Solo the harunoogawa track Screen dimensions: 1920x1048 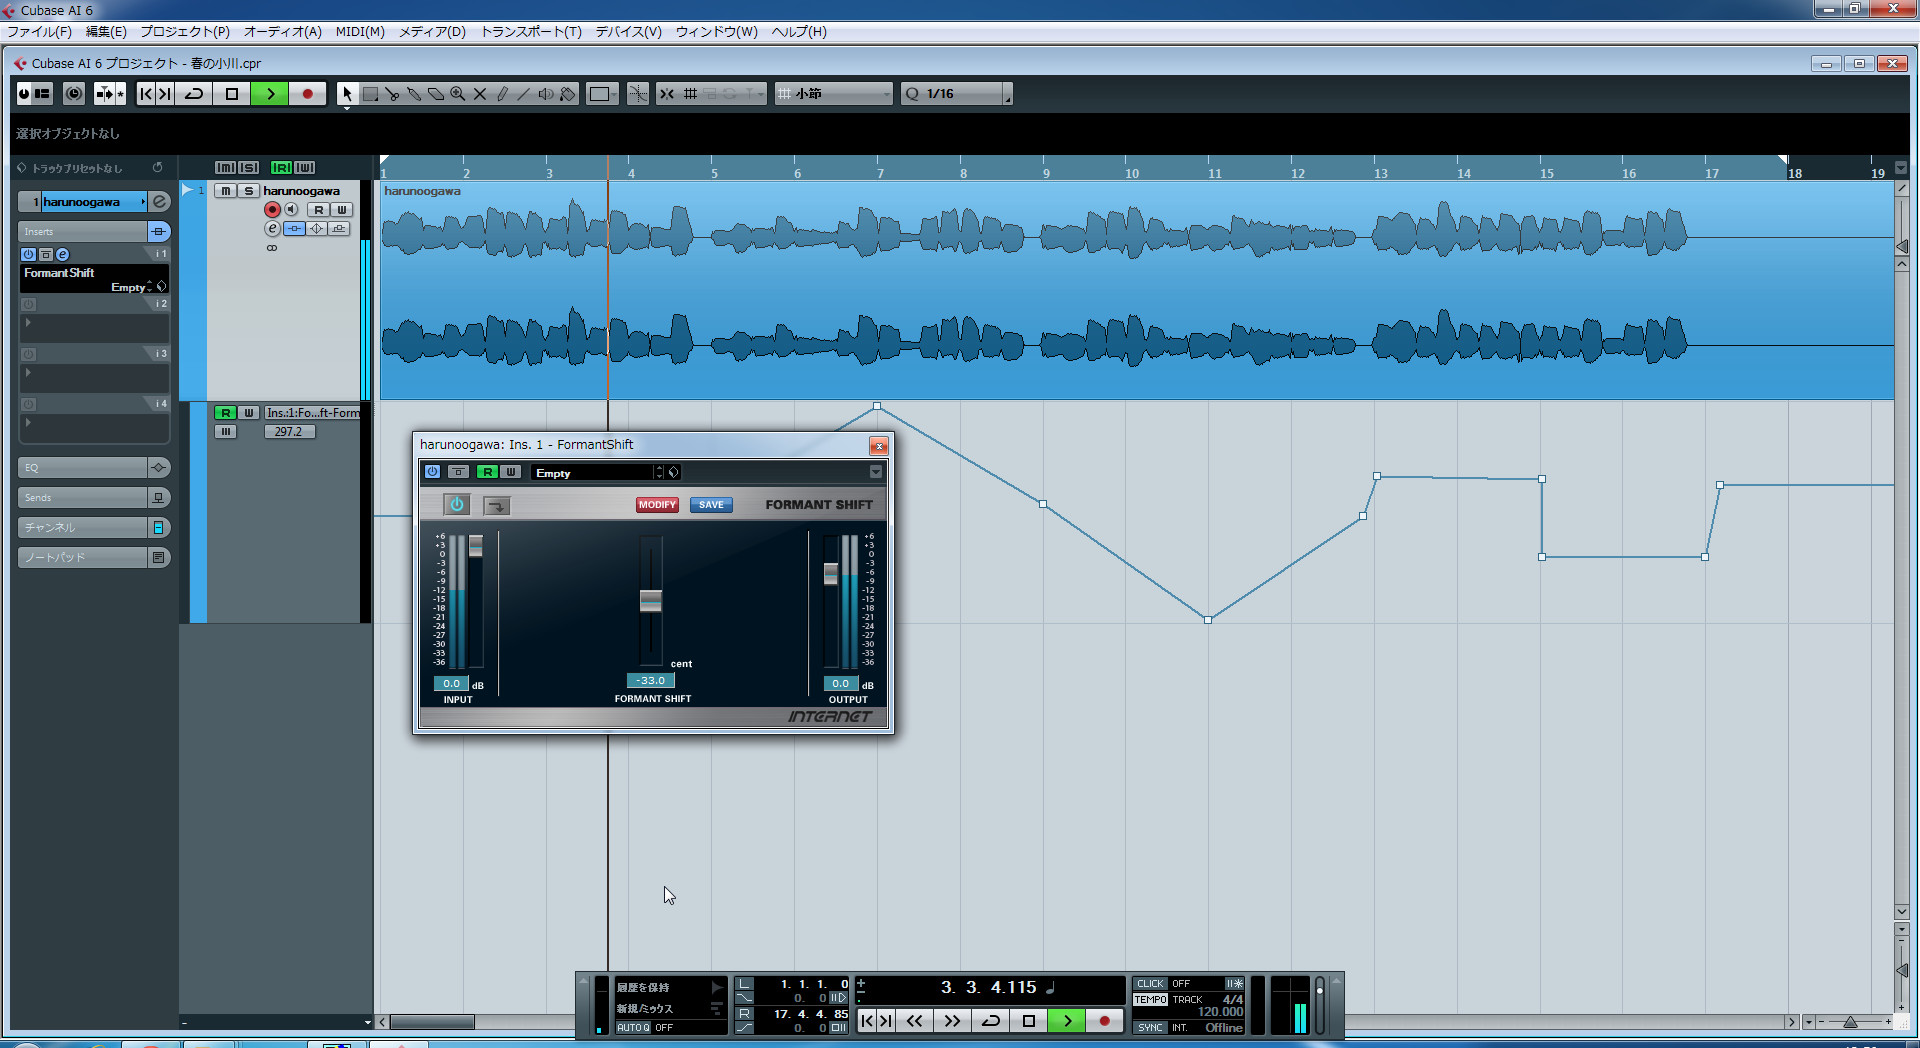249,191
